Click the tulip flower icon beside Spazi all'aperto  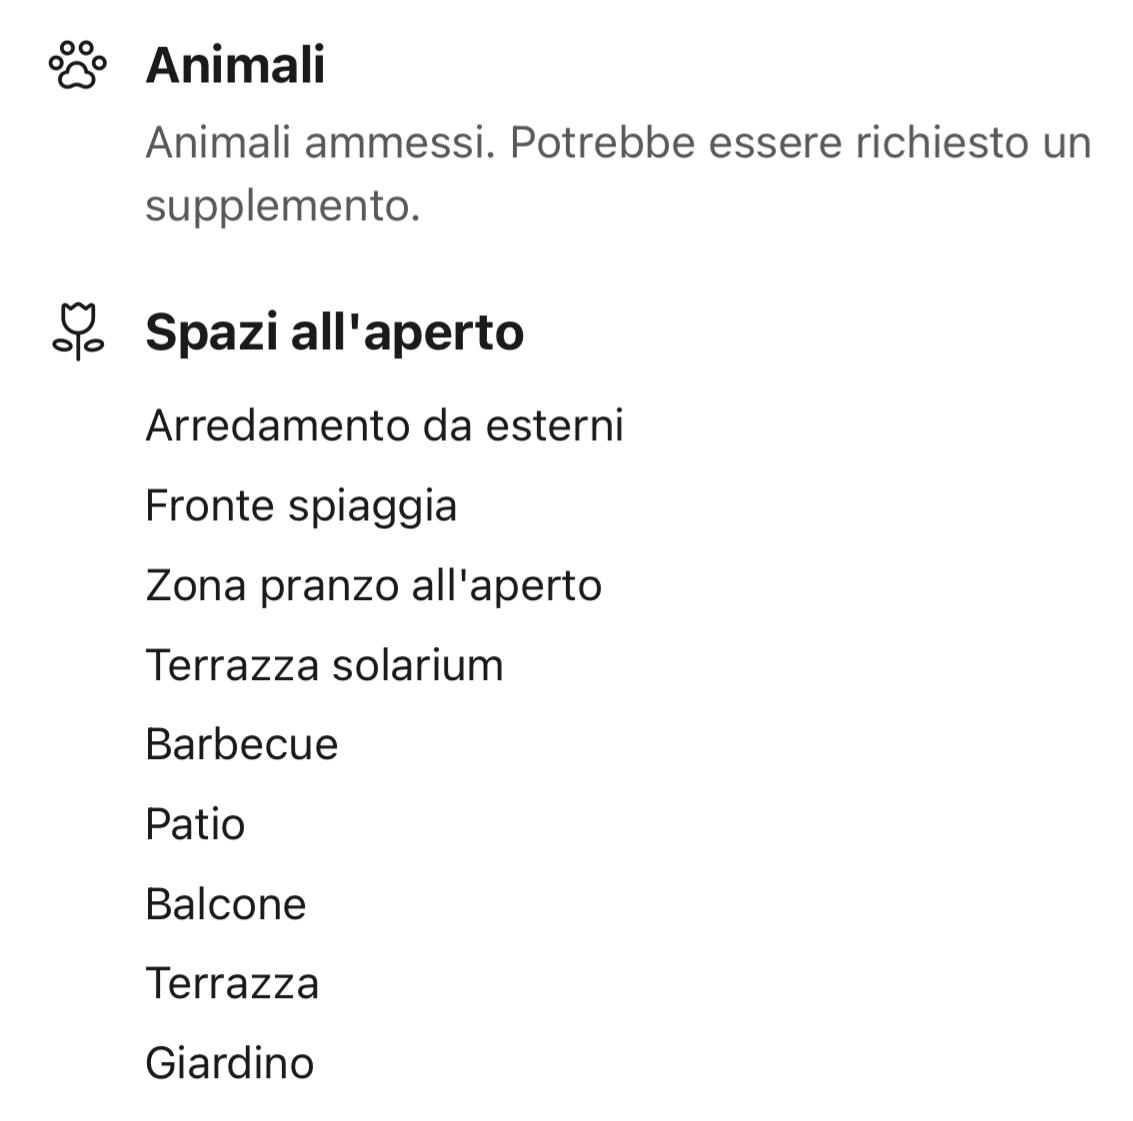[77, 331]
